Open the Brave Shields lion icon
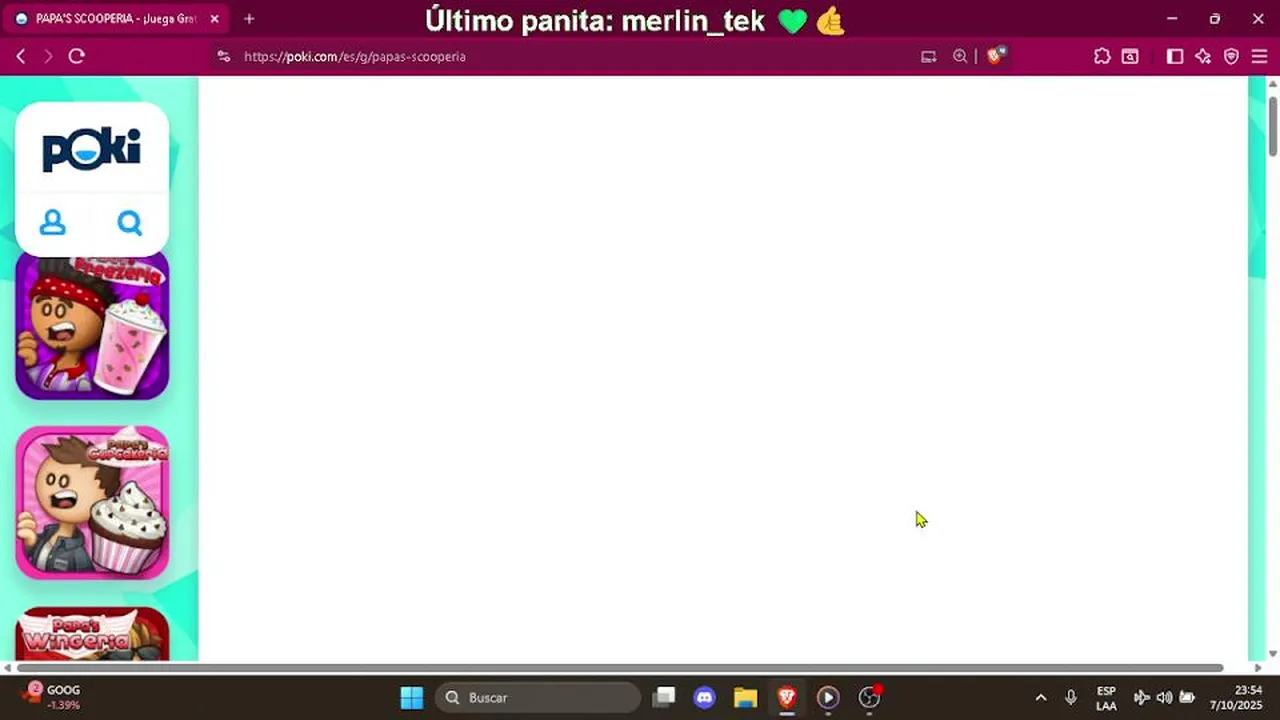Screen dimensions: 1280x720 coord(995,56)
